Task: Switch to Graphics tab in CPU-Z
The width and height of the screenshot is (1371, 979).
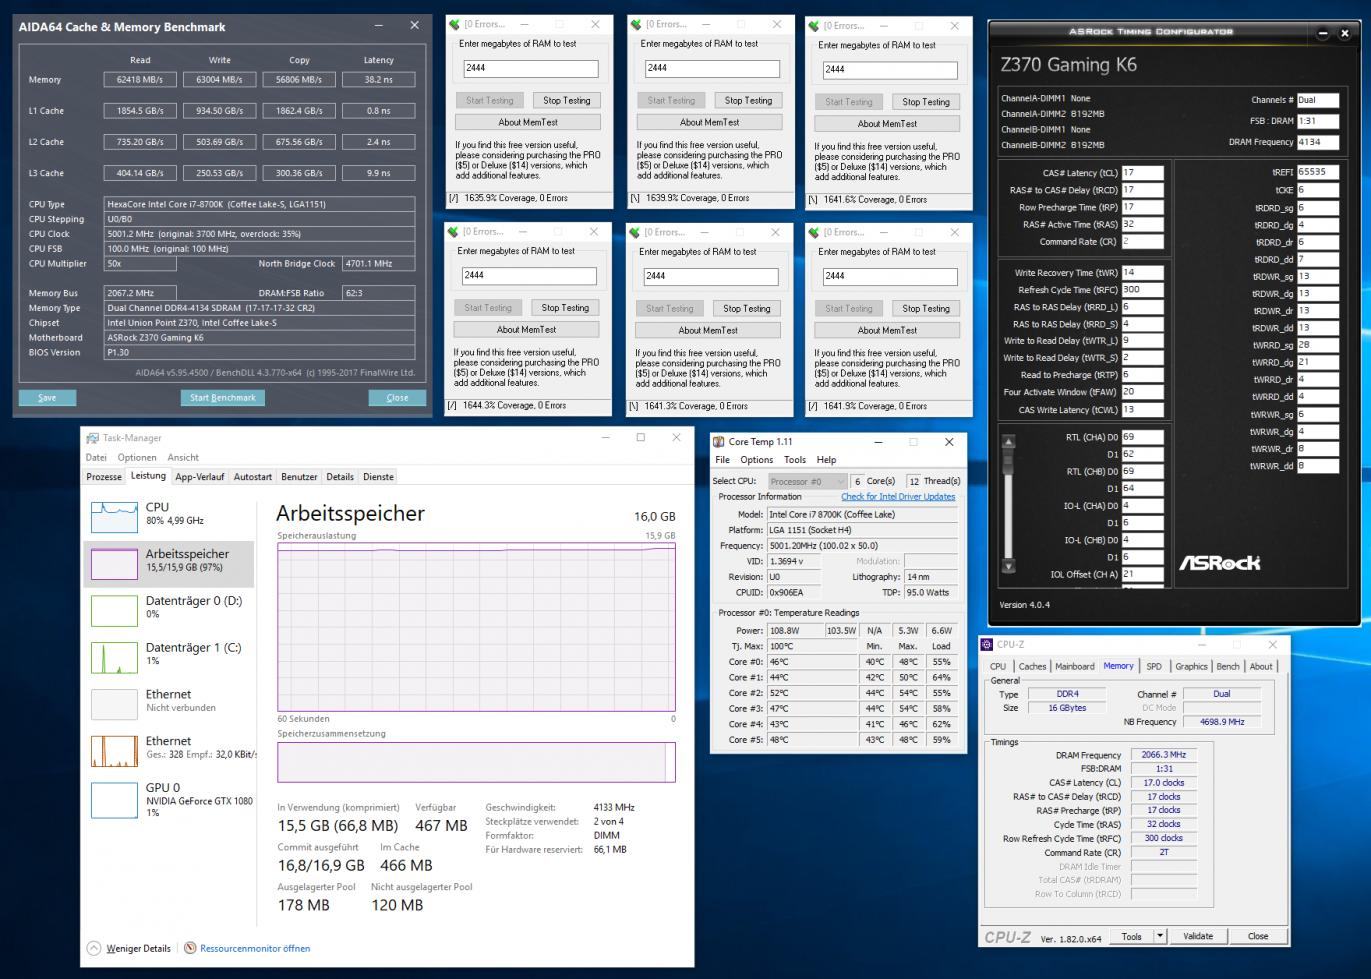Action: click(1191, 666)
